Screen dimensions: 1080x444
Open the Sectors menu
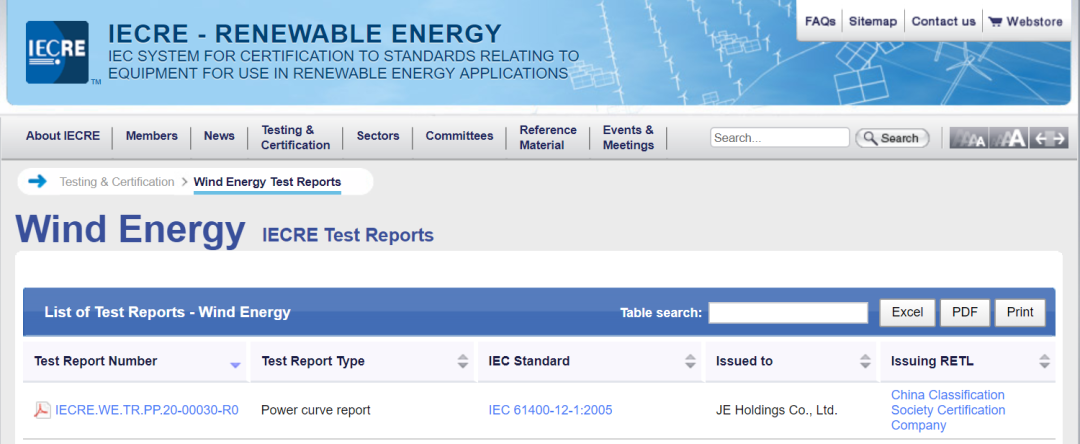pos(377,136)
